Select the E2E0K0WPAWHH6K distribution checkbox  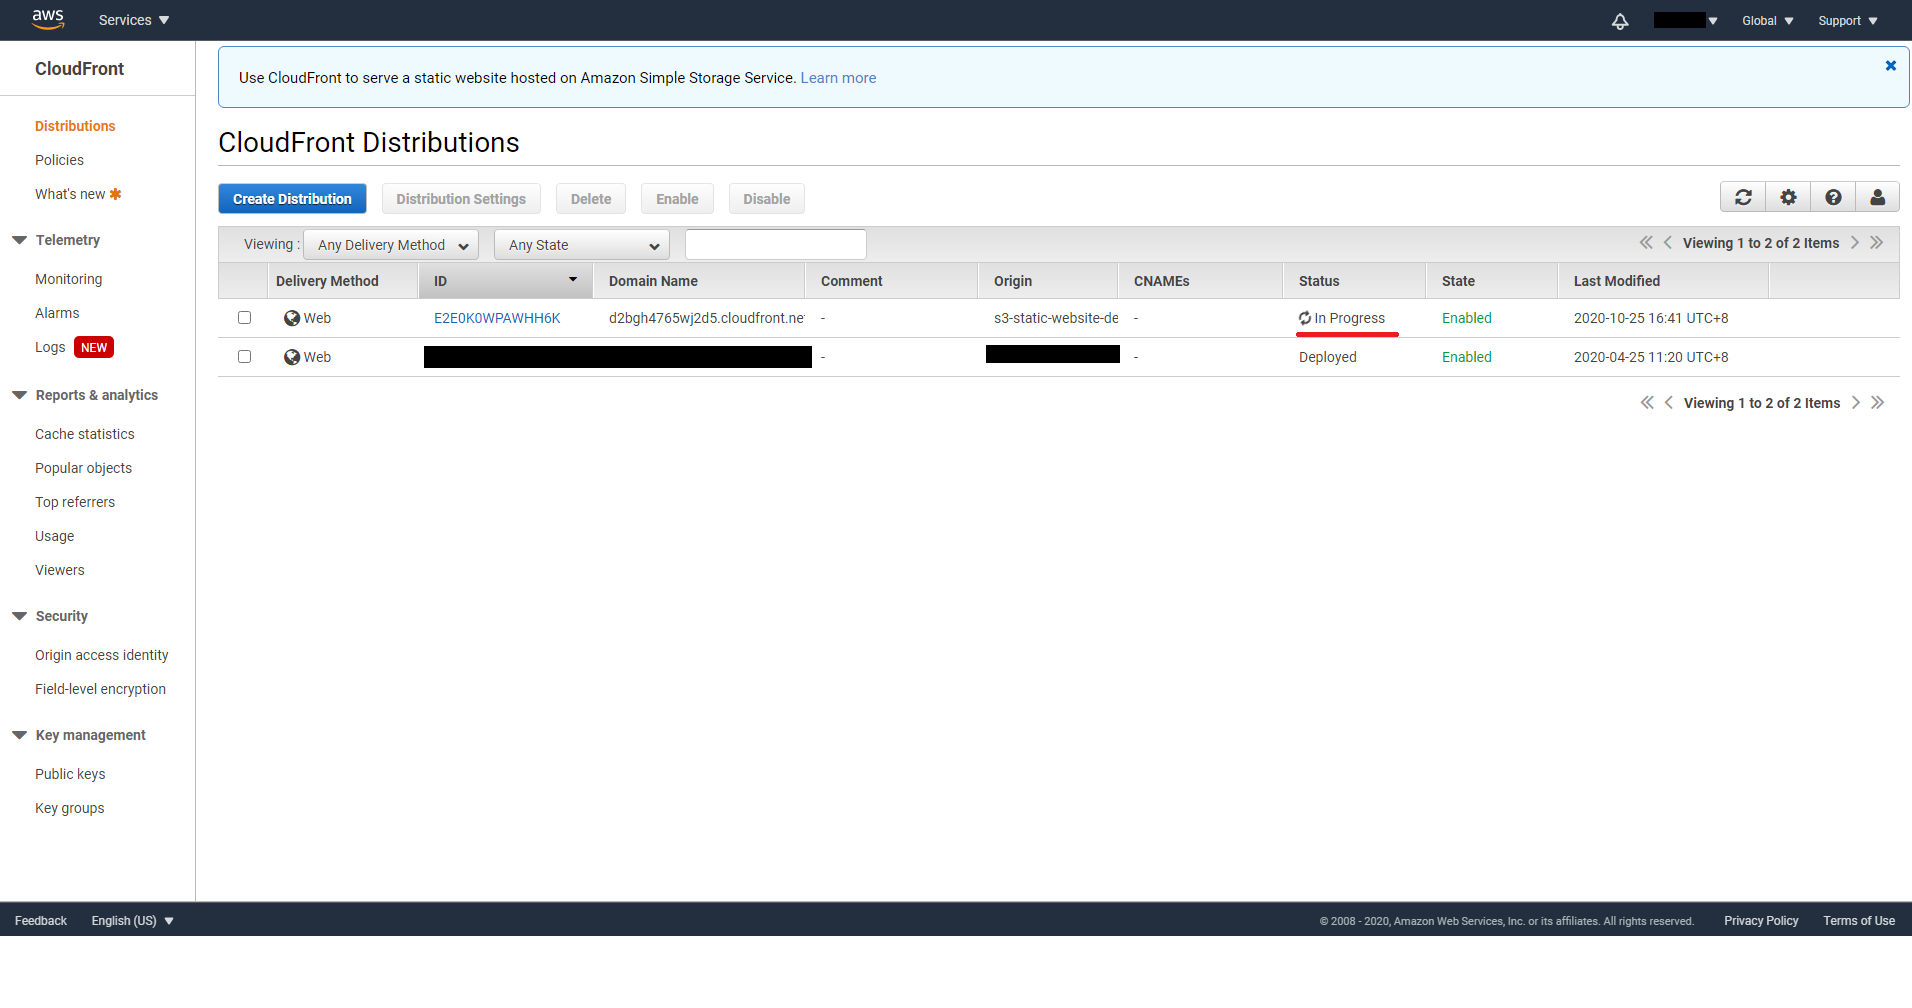click(244, 318)
